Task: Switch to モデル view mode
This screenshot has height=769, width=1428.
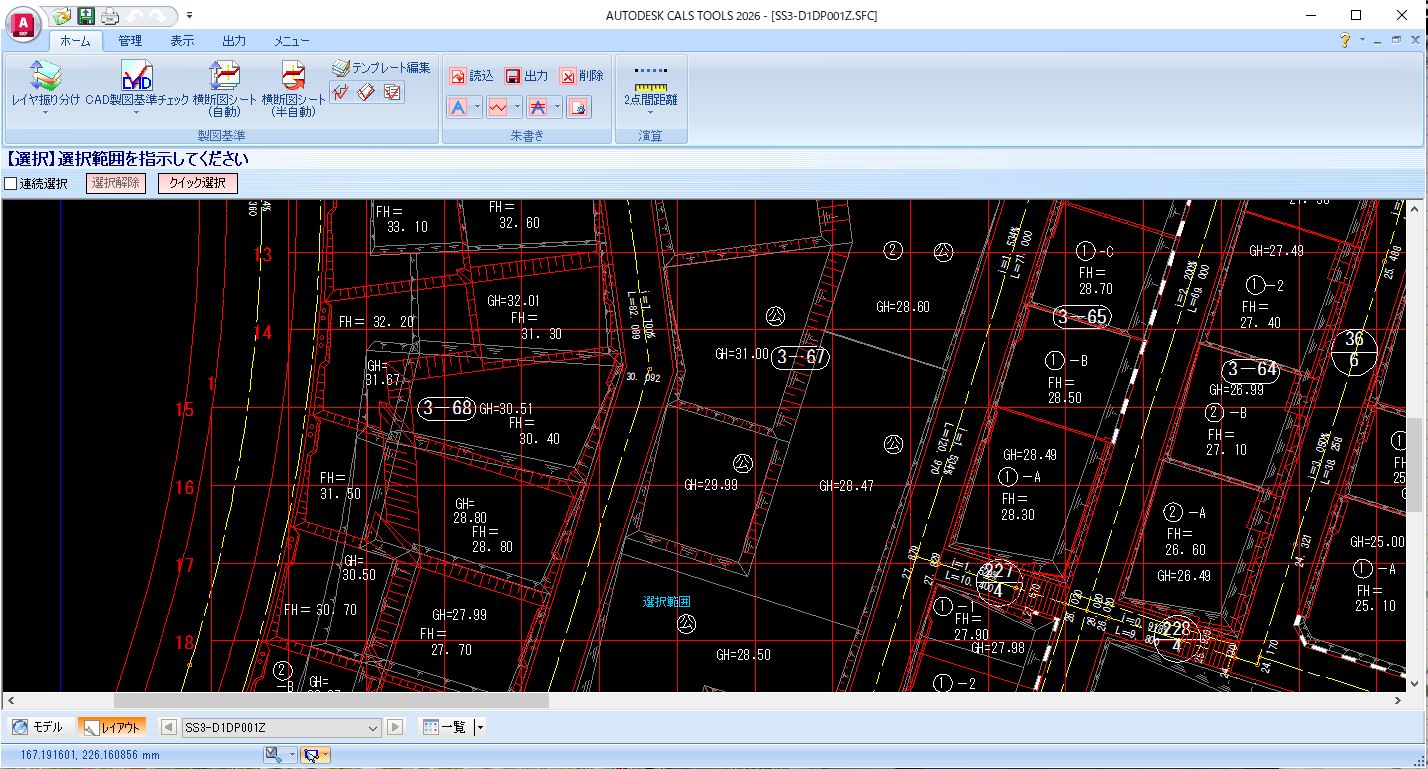Action: click(x=38, y=727)
